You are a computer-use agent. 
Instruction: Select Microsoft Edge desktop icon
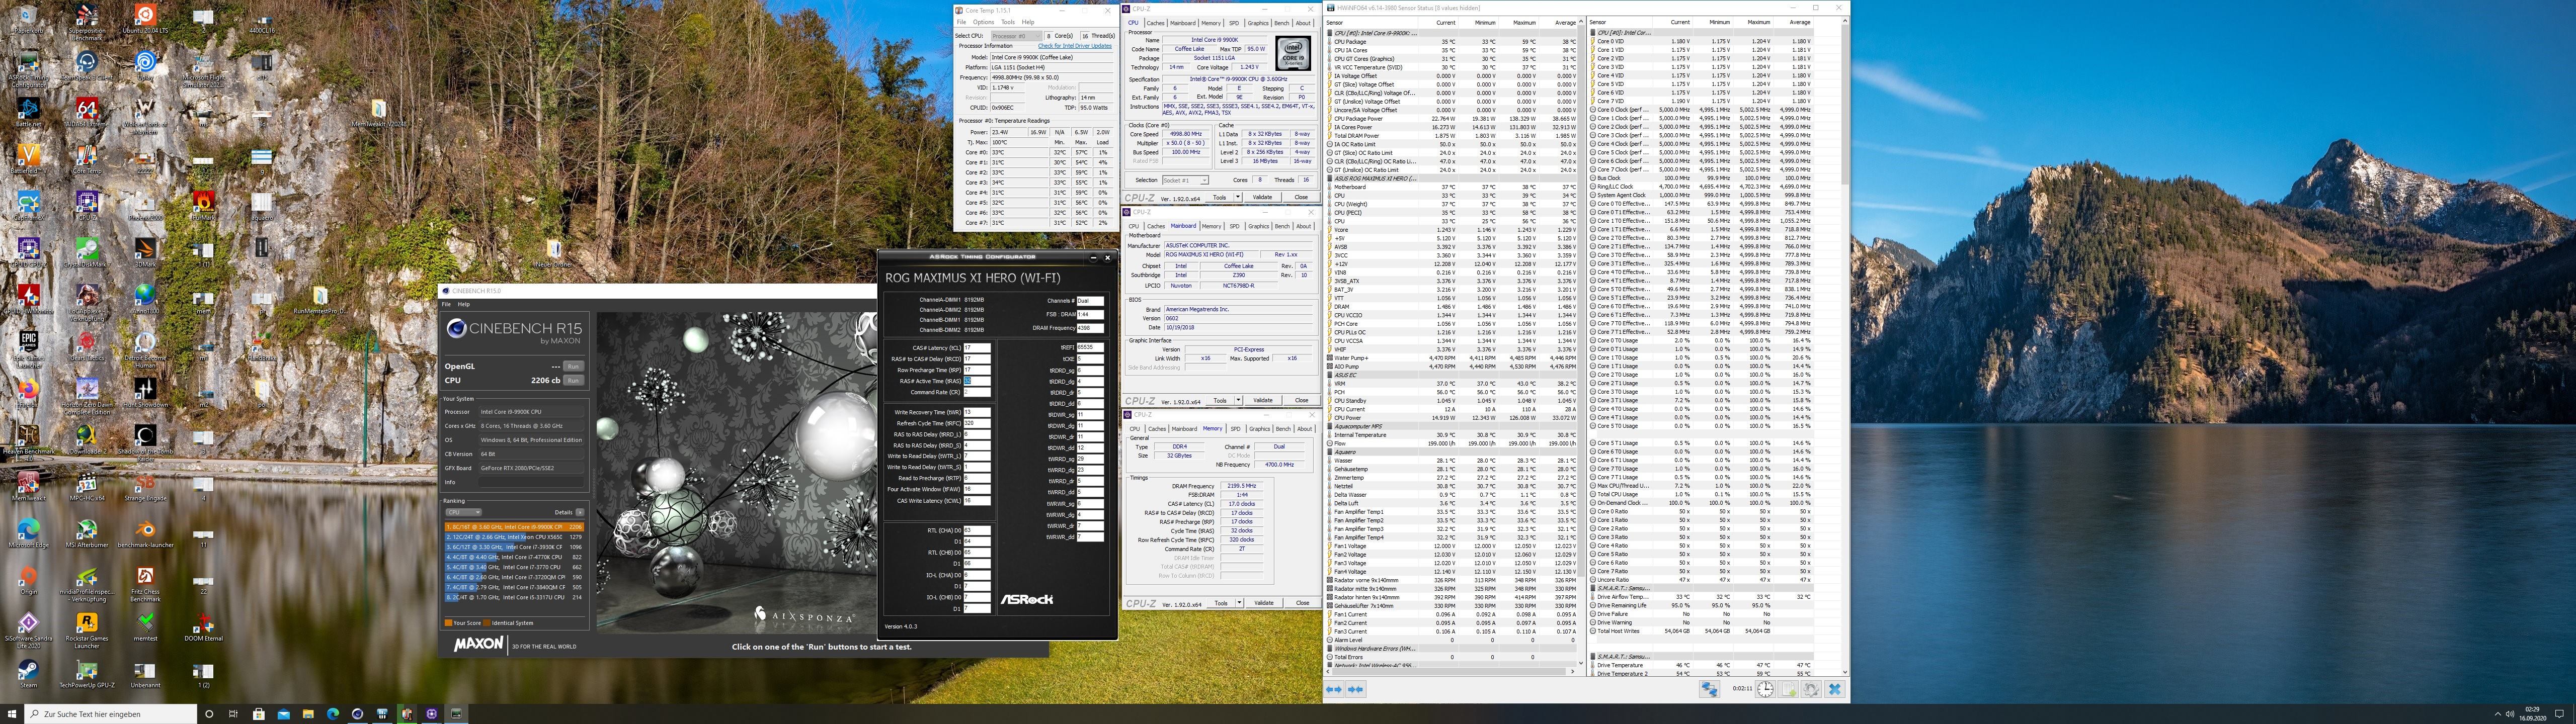28,533
